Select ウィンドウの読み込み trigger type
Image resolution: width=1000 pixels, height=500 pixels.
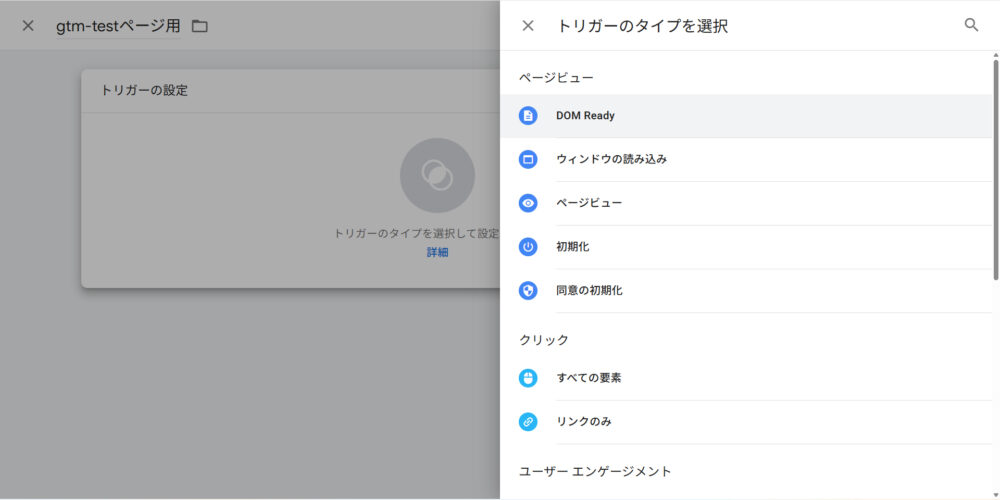[611, 159]
